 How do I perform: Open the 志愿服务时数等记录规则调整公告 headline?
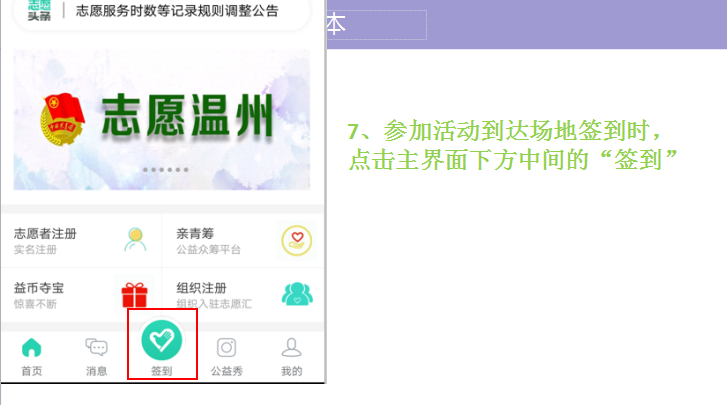[177, 11]
